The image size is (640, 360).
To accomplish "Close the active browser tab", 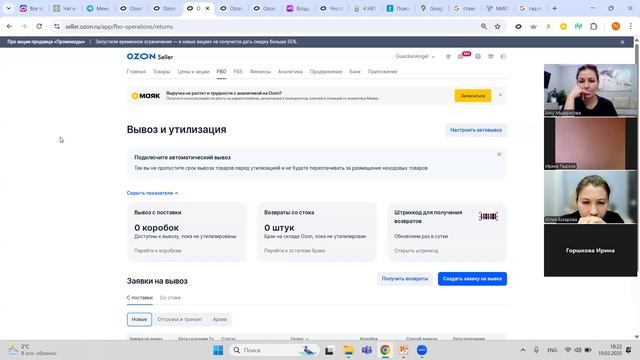I will coord(207,8).
